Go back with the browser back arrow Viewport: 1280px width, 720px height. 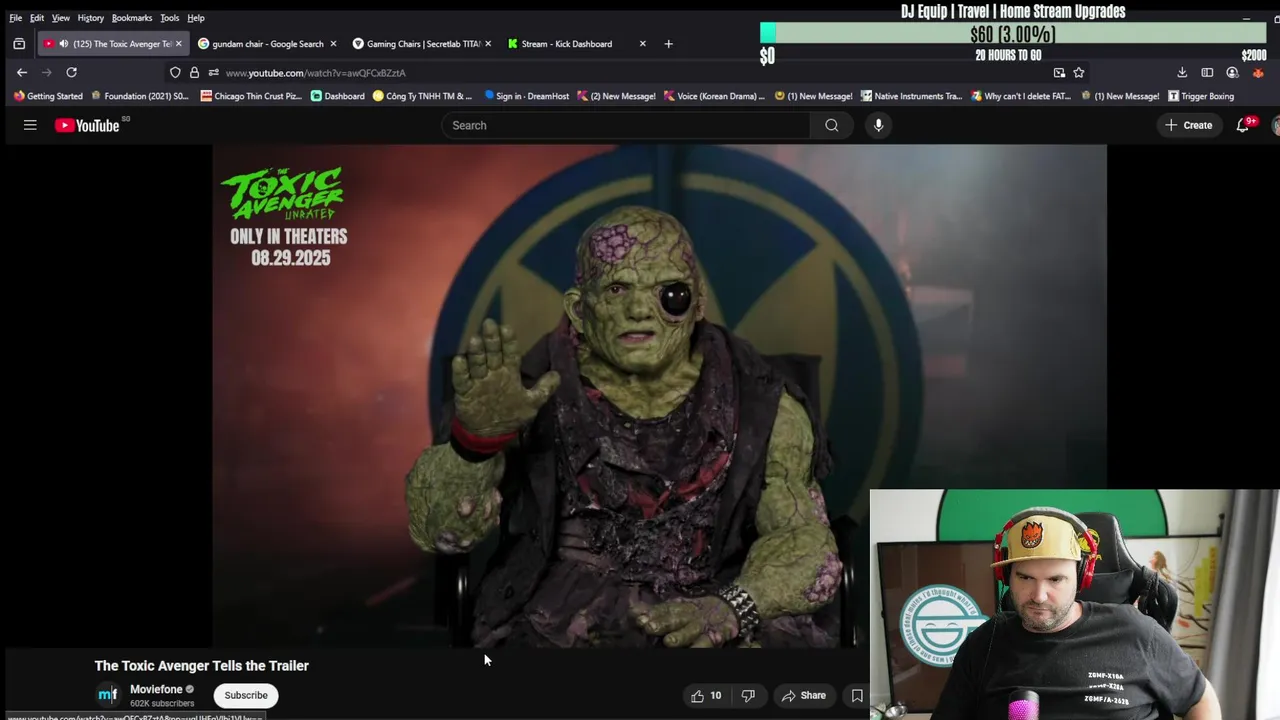[22, 72]
